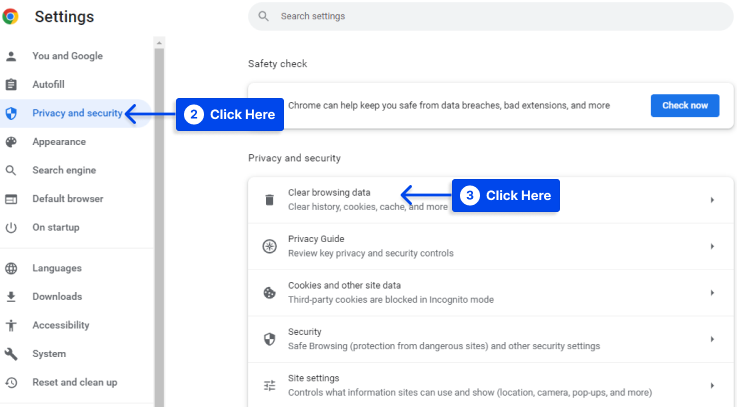Click the You and Google person icon
Image resolution: width=737 pixels, height=407 pixels.
pos(11,56)
